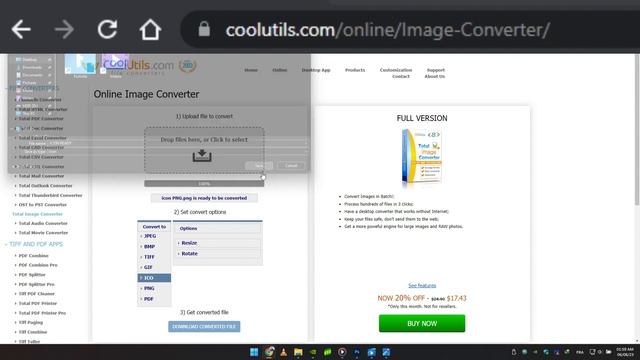Open Total Outlook Converter sidebar link

45,186
